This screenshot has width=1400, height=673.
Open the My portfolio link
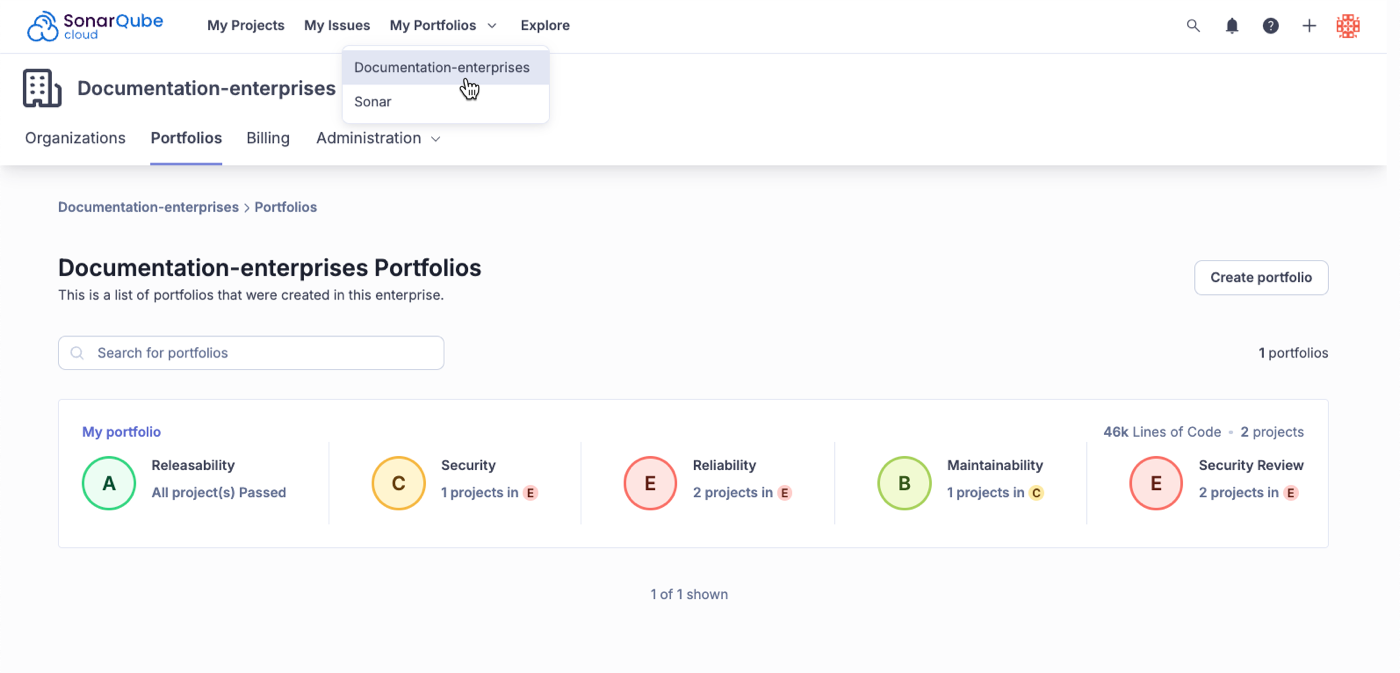121,431
